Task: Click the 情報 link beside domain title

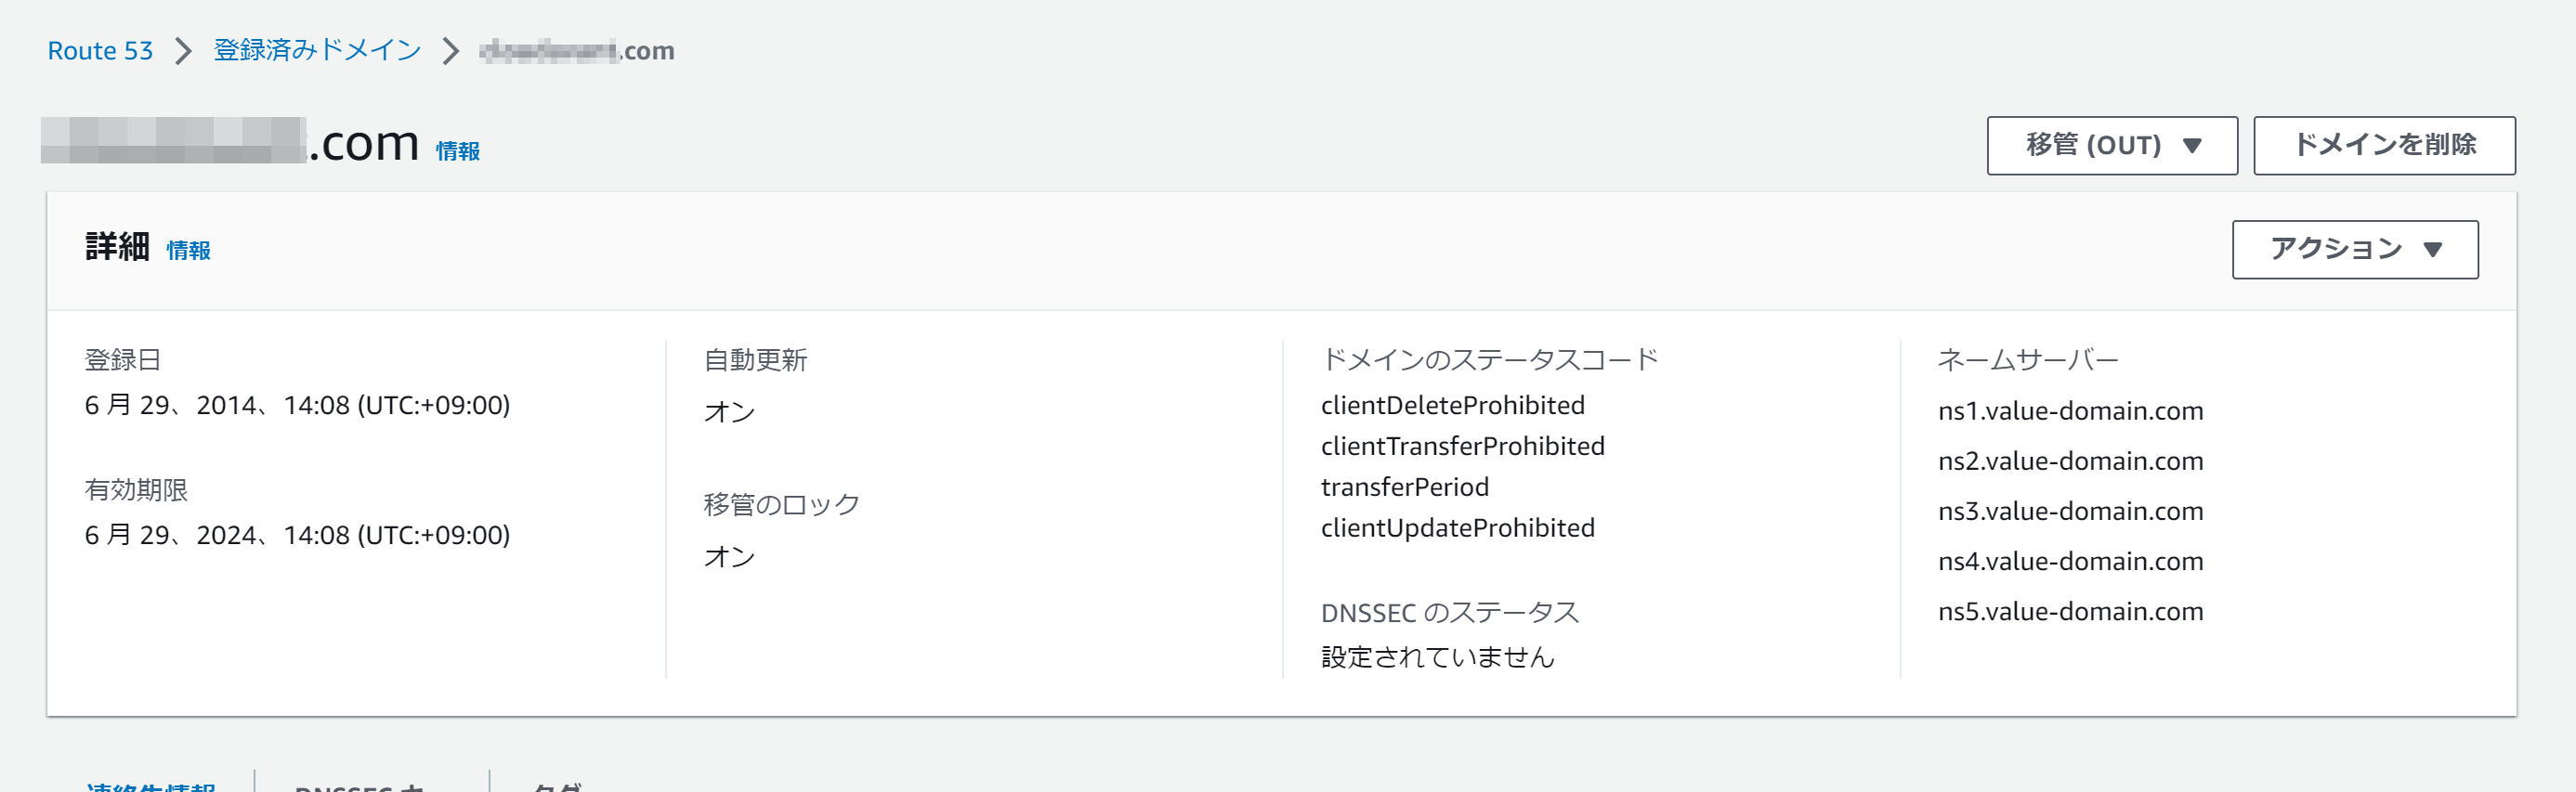Action: pyautogui.click(x=457, y=151)
